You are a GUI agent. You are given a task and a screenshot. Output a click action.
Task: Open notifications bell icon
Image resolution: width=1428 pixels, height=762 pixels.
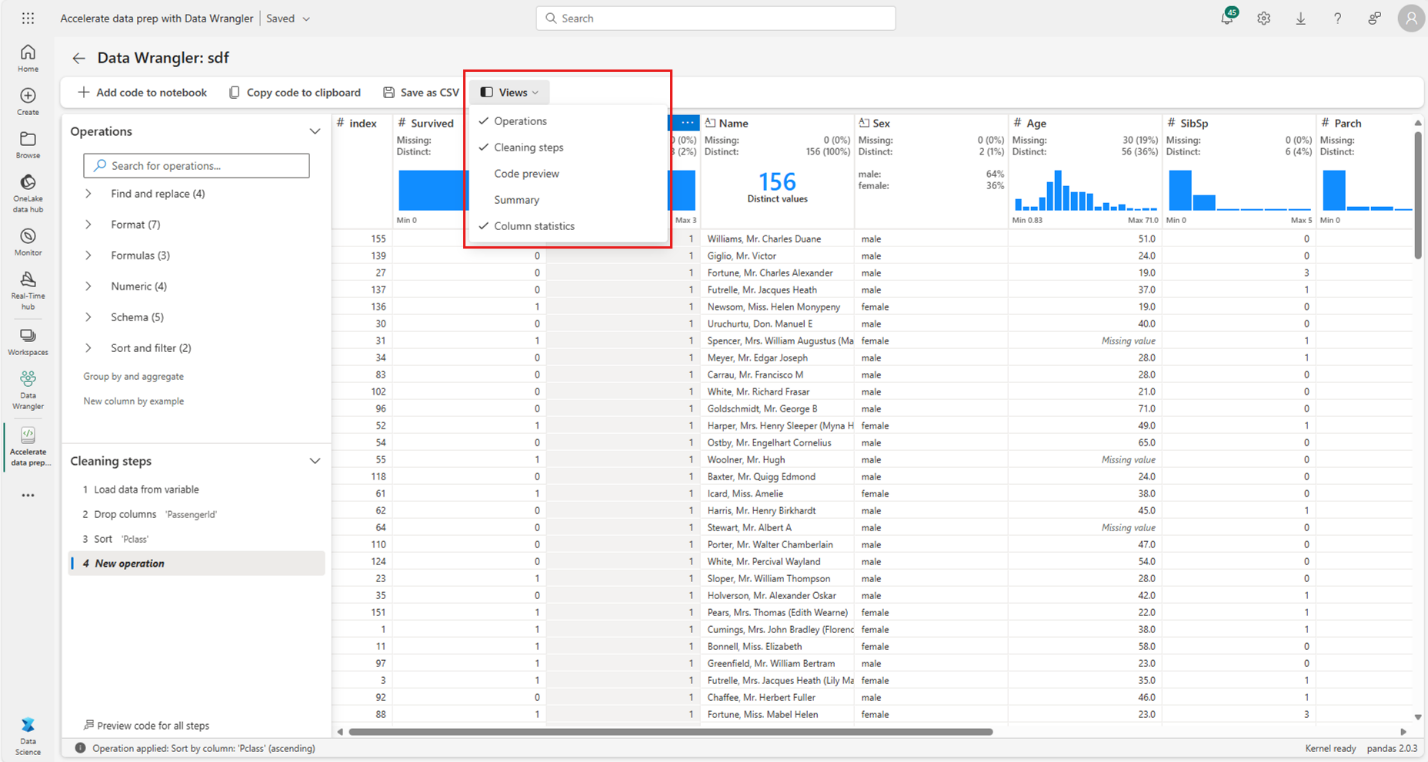(x=1227, y=18)
